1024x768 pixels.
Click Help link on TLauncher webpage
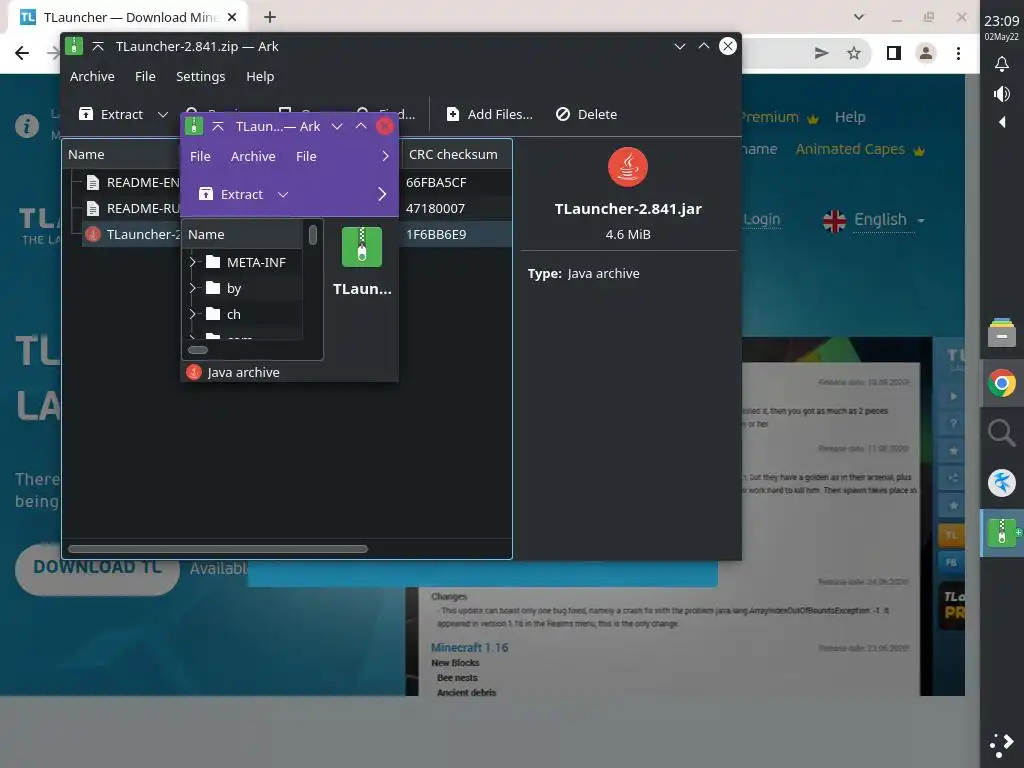850,118
